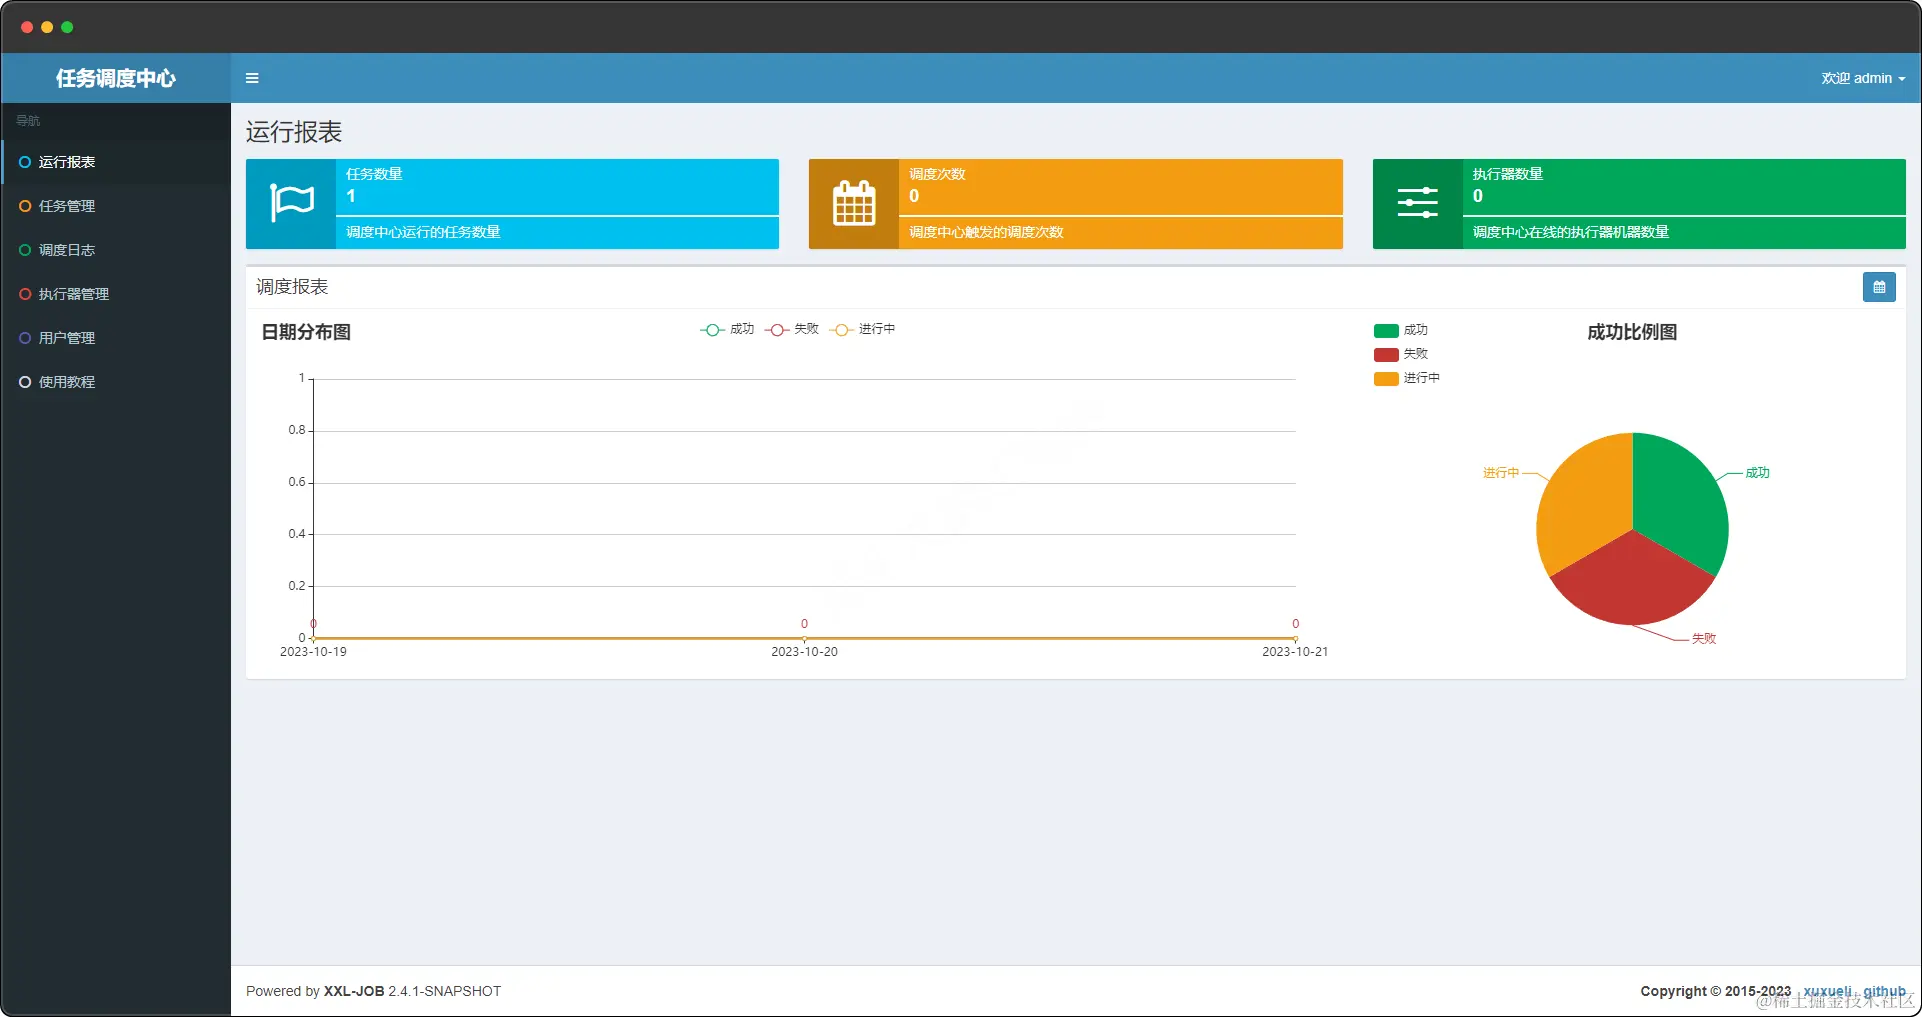
Task: Click the 任务调度中心 logo title
Action: (x=116, y=78)
